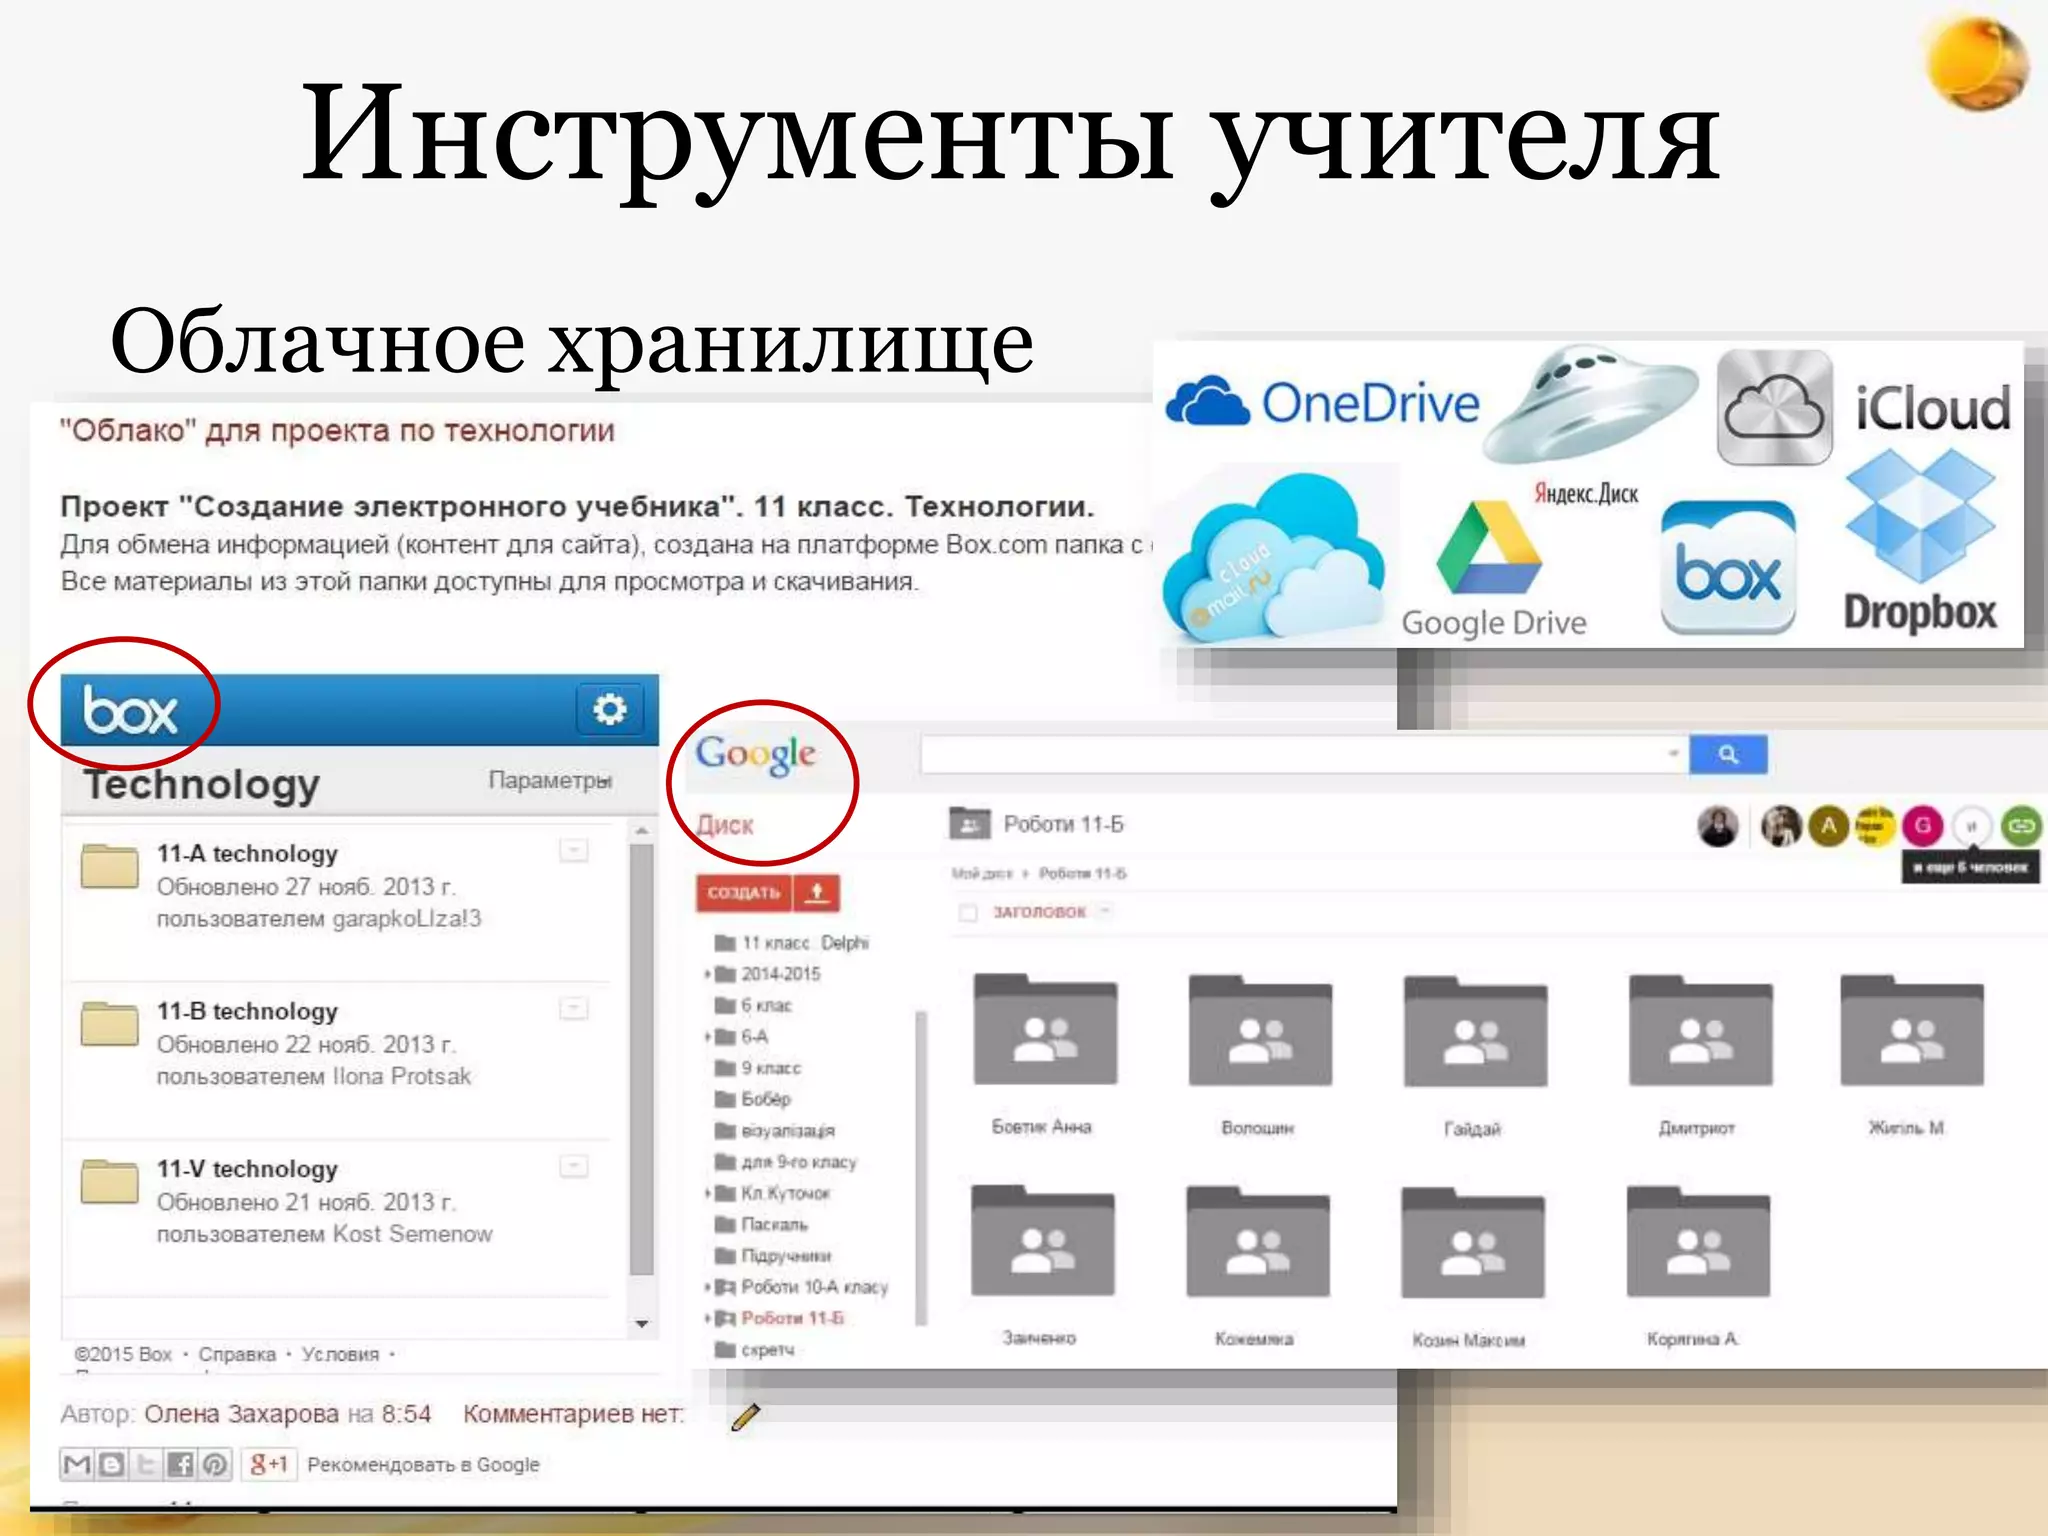Open the Бовтик Анна shared folder
This screenshot has width=2048, height=1536.
coord(1045,1030)
